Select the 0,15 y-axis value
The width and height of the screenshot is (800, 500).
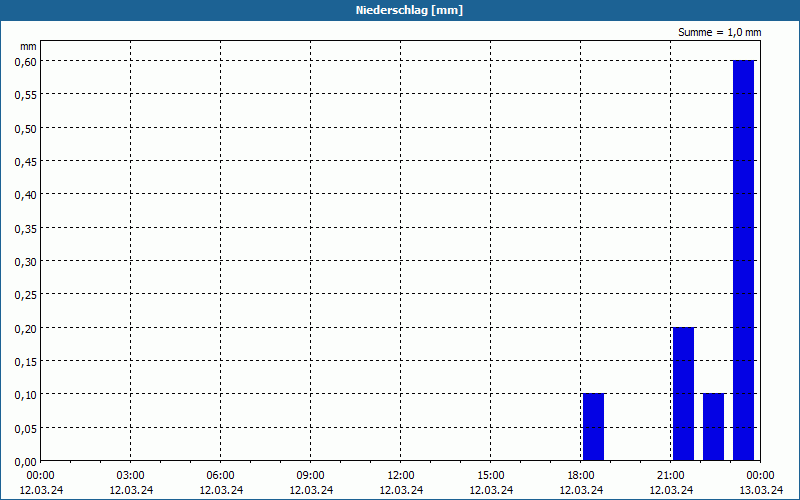(26, 362)
